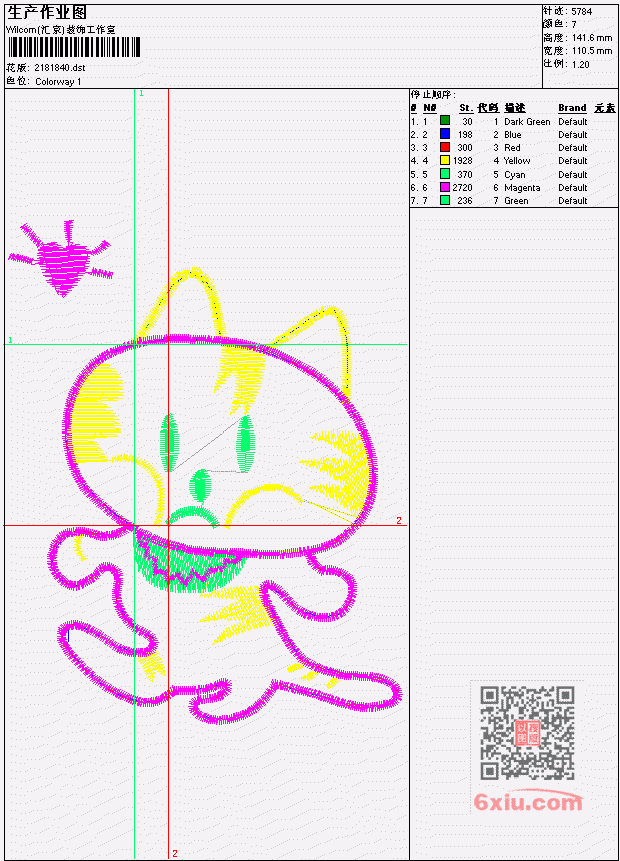Select the file name '2181840.dst'
The image size is (620, 861).
click(x=60, y=68)
